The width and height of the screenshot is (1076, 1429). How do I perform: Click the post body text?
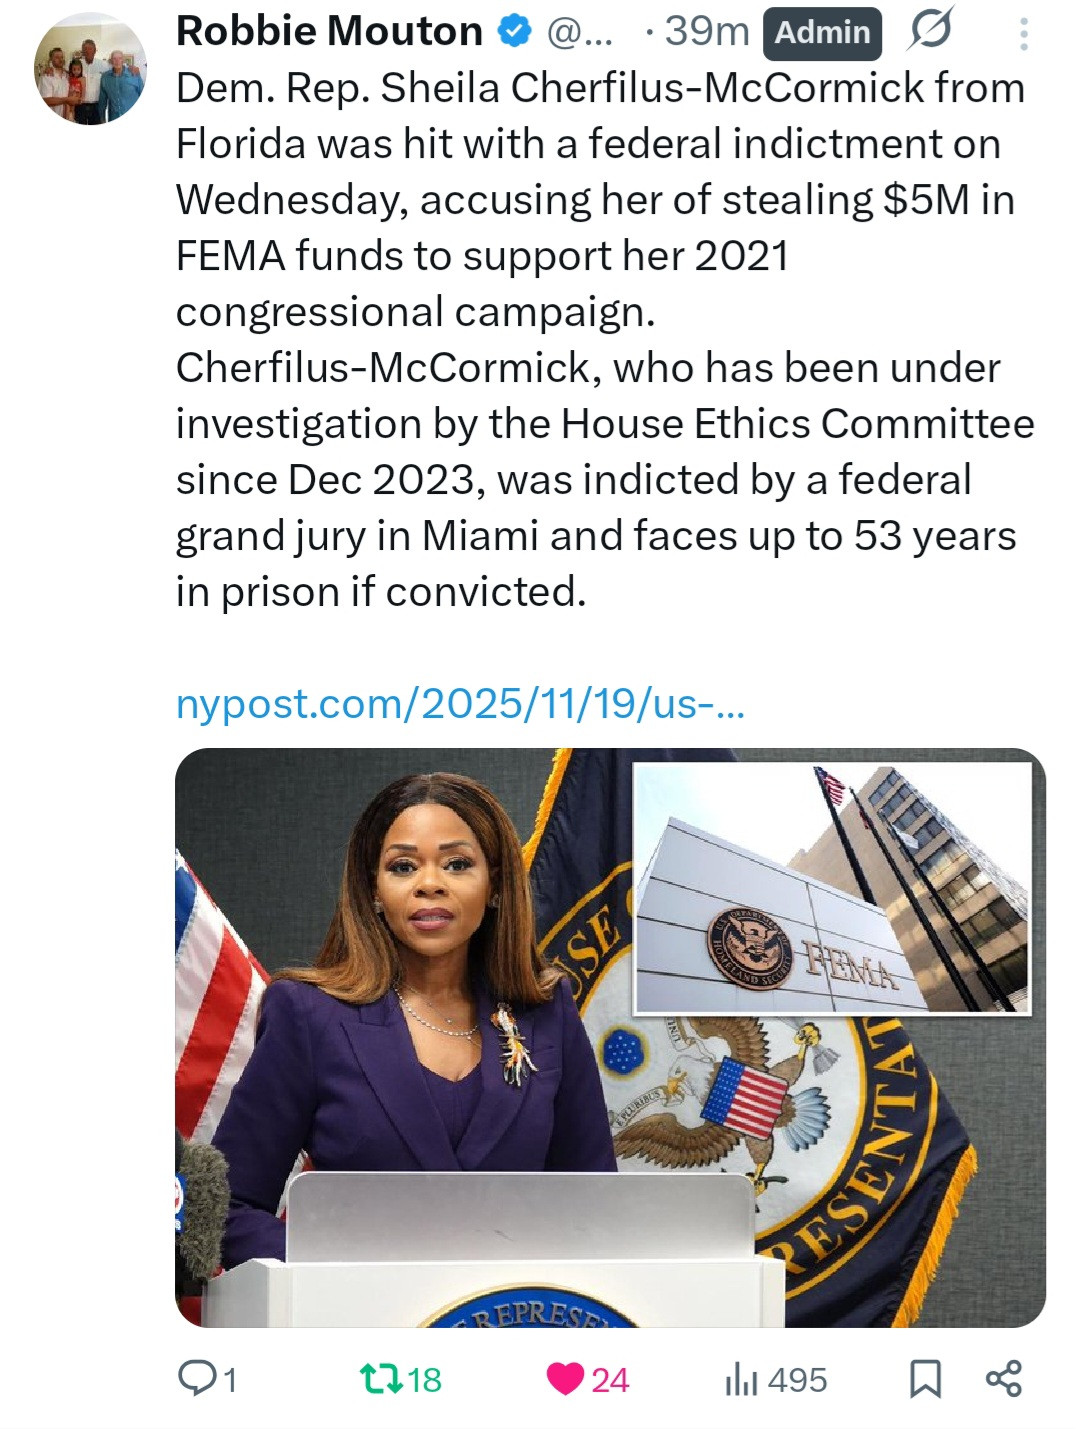(x=600, y=340)
